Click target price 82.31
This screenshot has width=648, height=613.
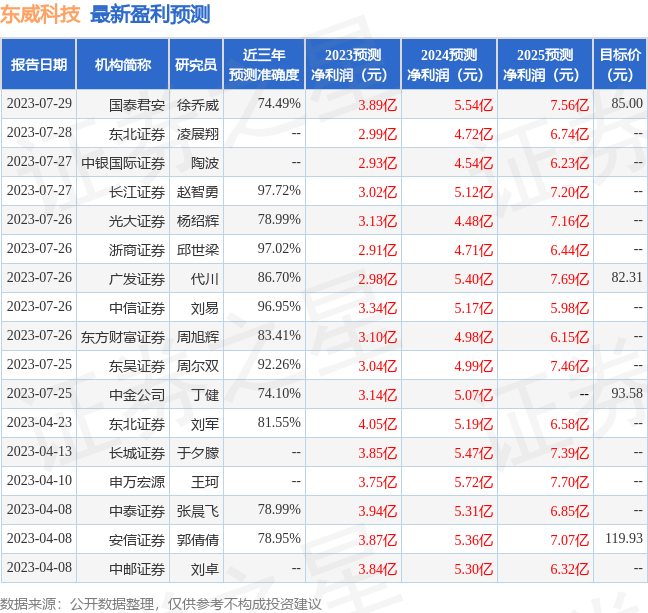coord(627,278)
